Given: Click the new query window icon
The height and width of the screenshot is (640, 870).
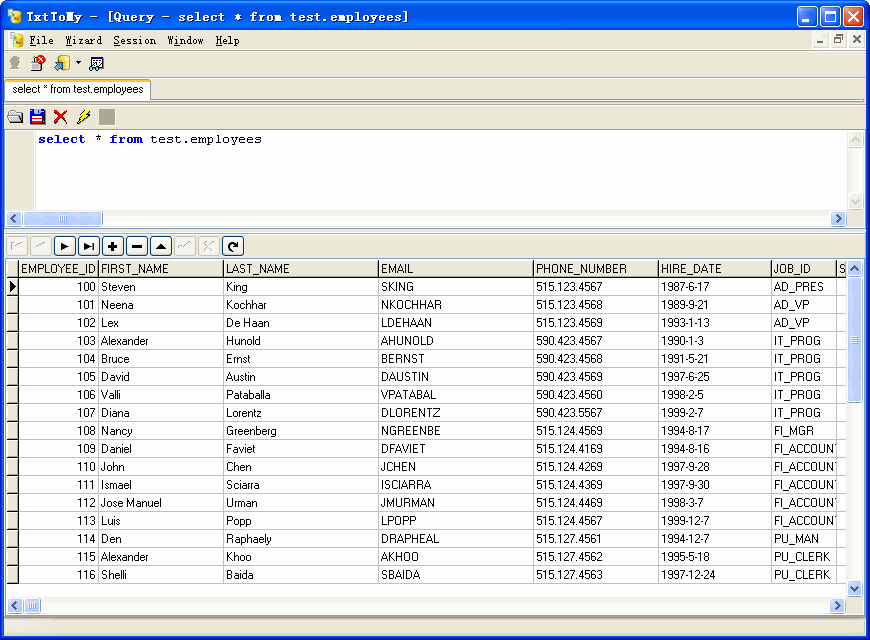Looking at the screenshot, I should (x=62, y=64).
